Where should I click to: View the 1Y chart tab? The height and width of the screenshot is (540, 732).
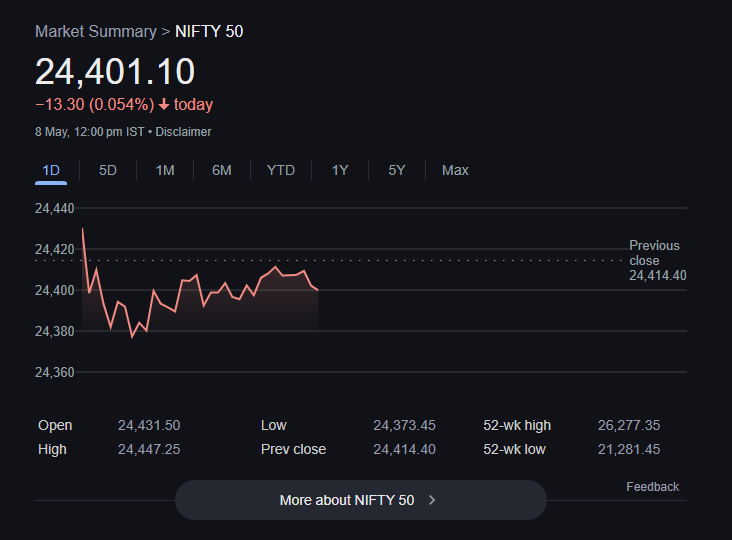(x=340, y=170)
